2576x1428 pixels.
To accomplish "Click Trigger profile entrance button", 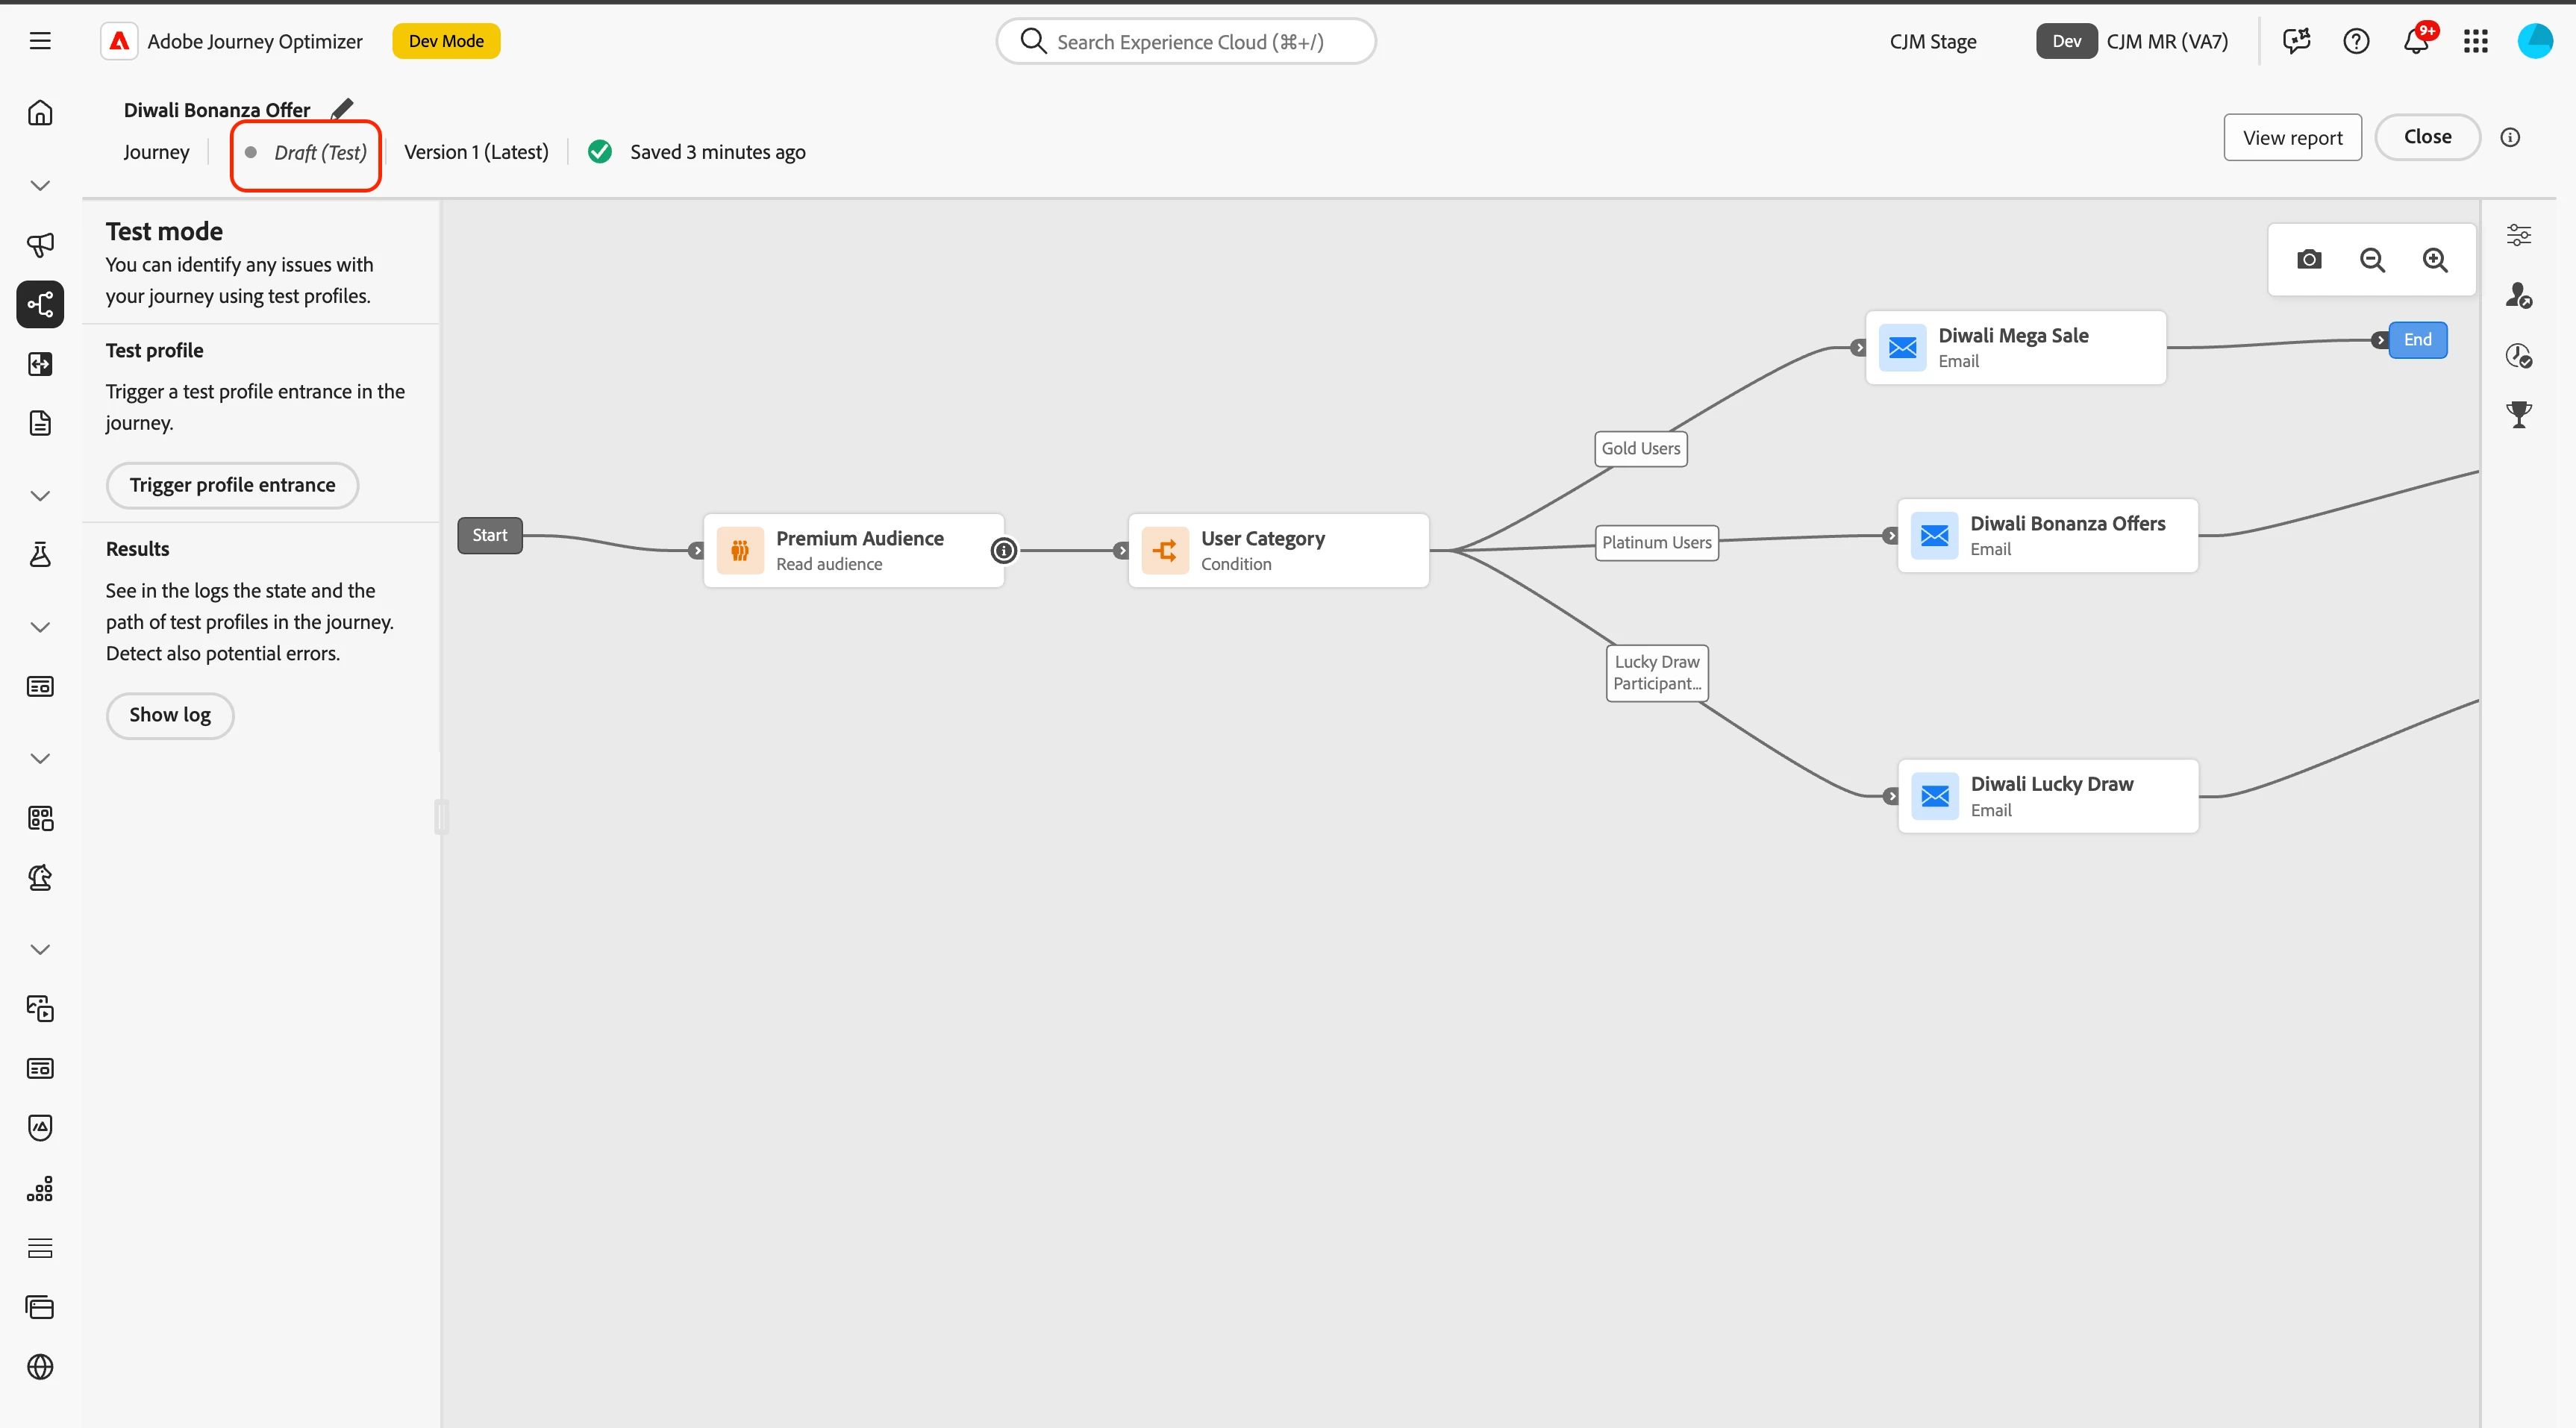I will coord(232,485).
